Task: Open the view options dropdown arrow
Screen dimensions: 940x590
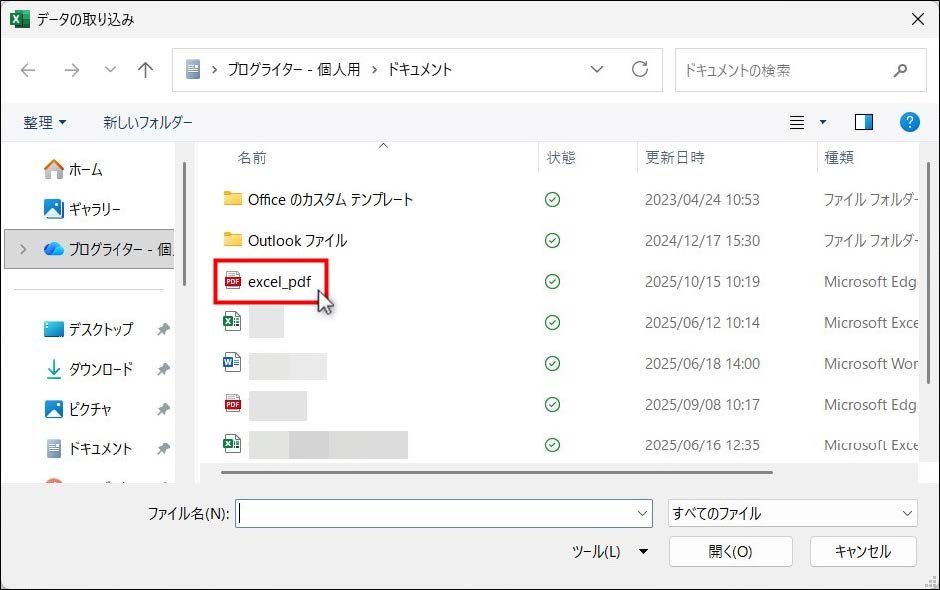Action: [823, 122]
